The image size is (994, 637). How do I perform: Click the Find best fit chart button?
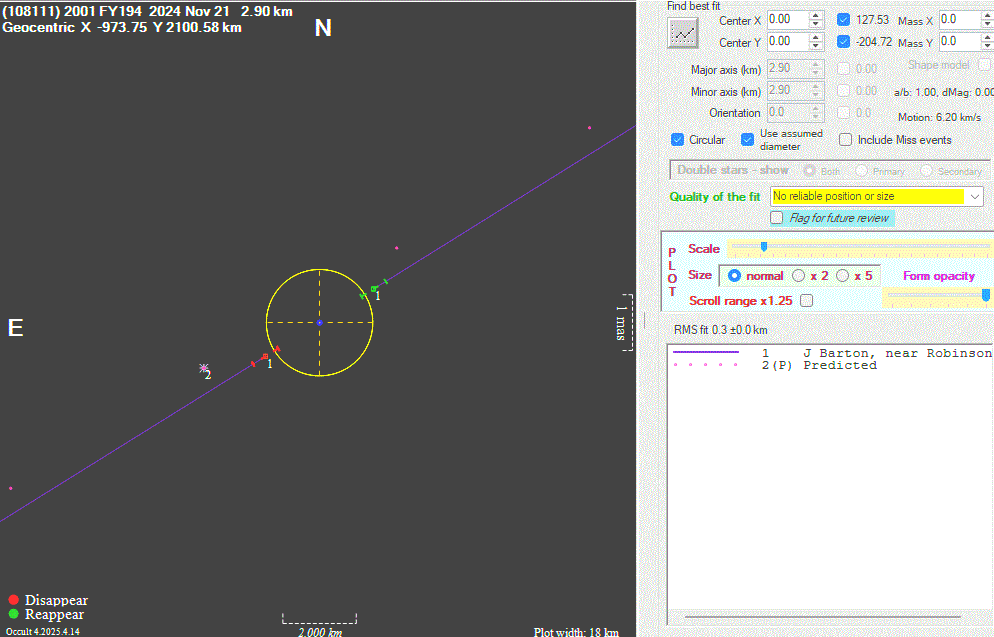(x=683, y=33)
